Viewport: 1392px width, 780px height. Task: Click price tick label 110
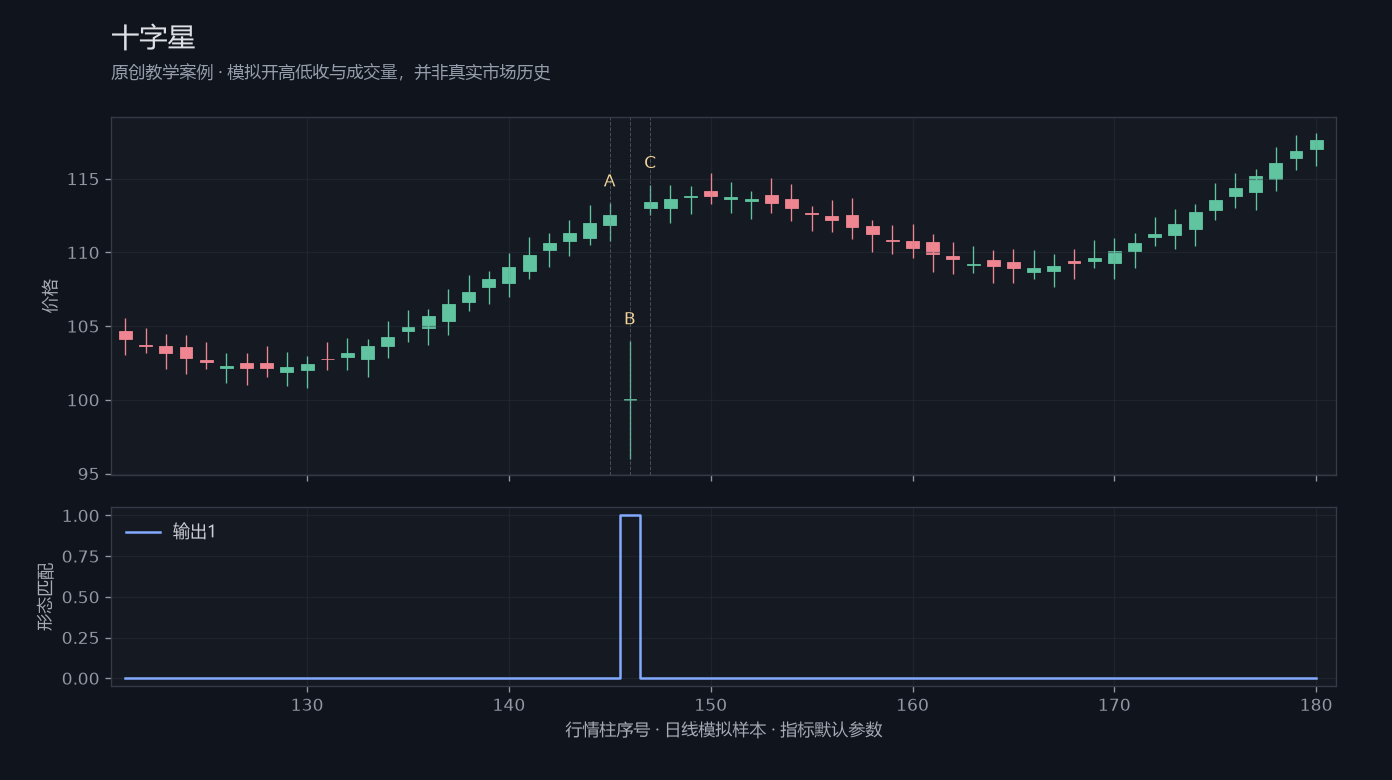(x=85, y=253)
